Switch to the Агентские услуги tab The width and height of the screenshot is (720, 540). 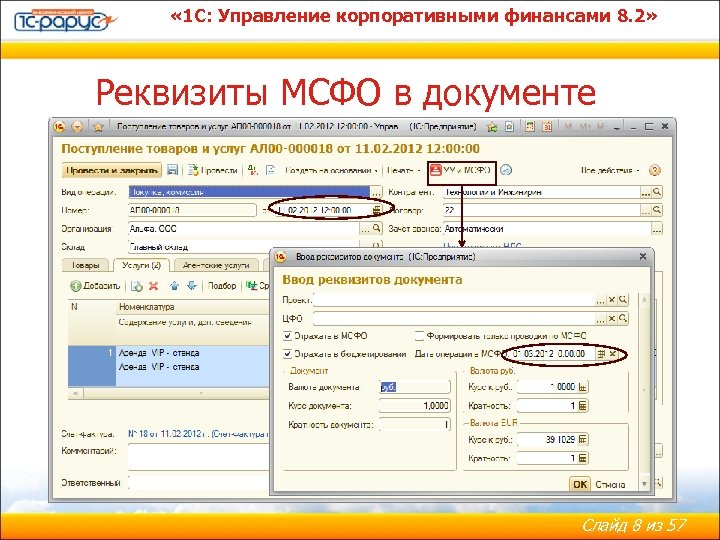216,265
